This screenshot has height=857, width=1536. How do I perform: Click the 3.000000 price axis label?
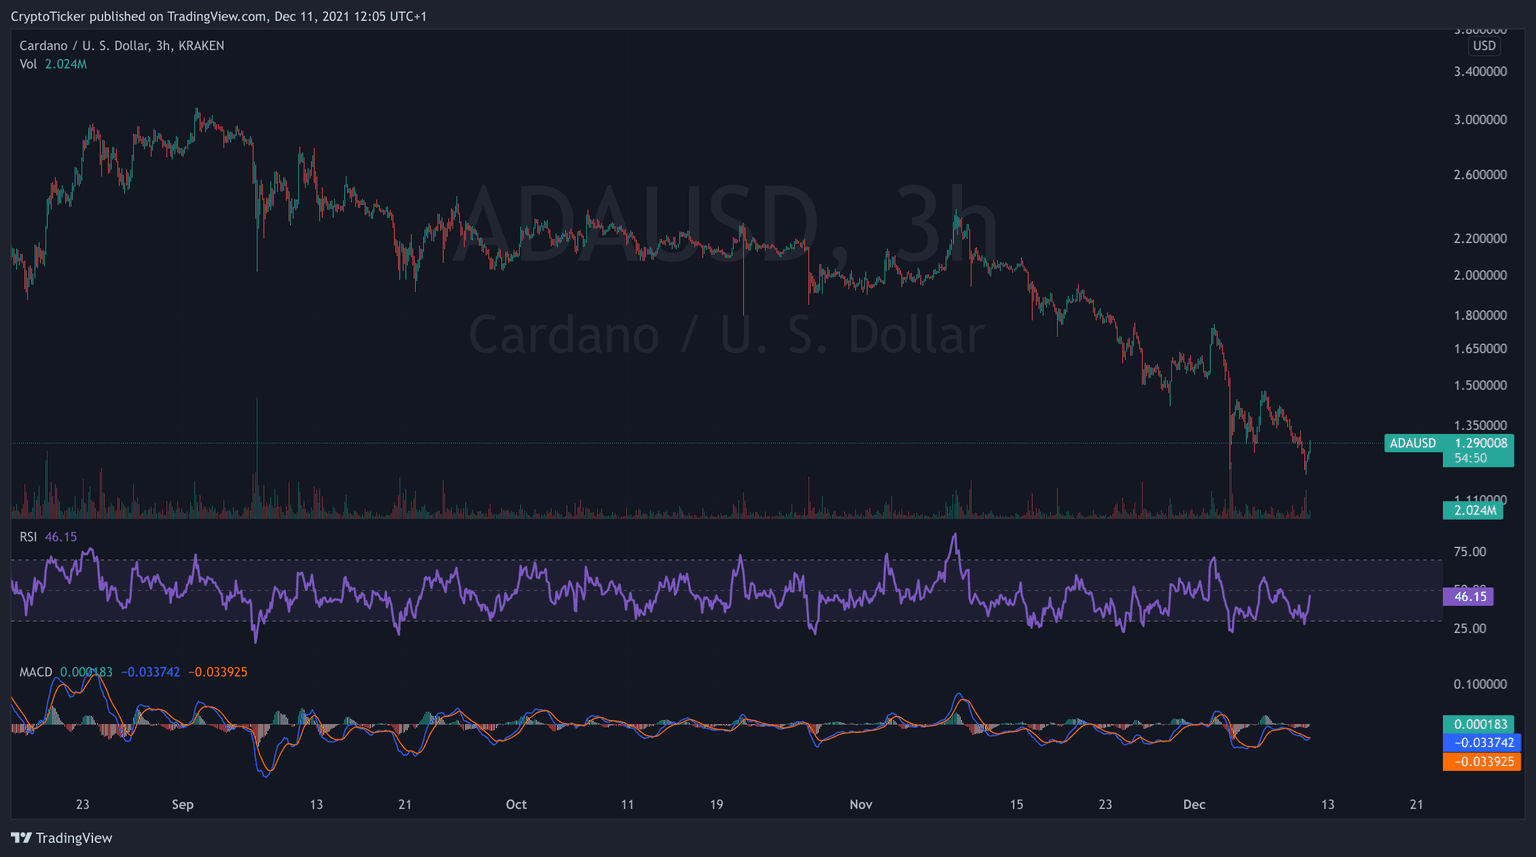(x=1480, y=120)
